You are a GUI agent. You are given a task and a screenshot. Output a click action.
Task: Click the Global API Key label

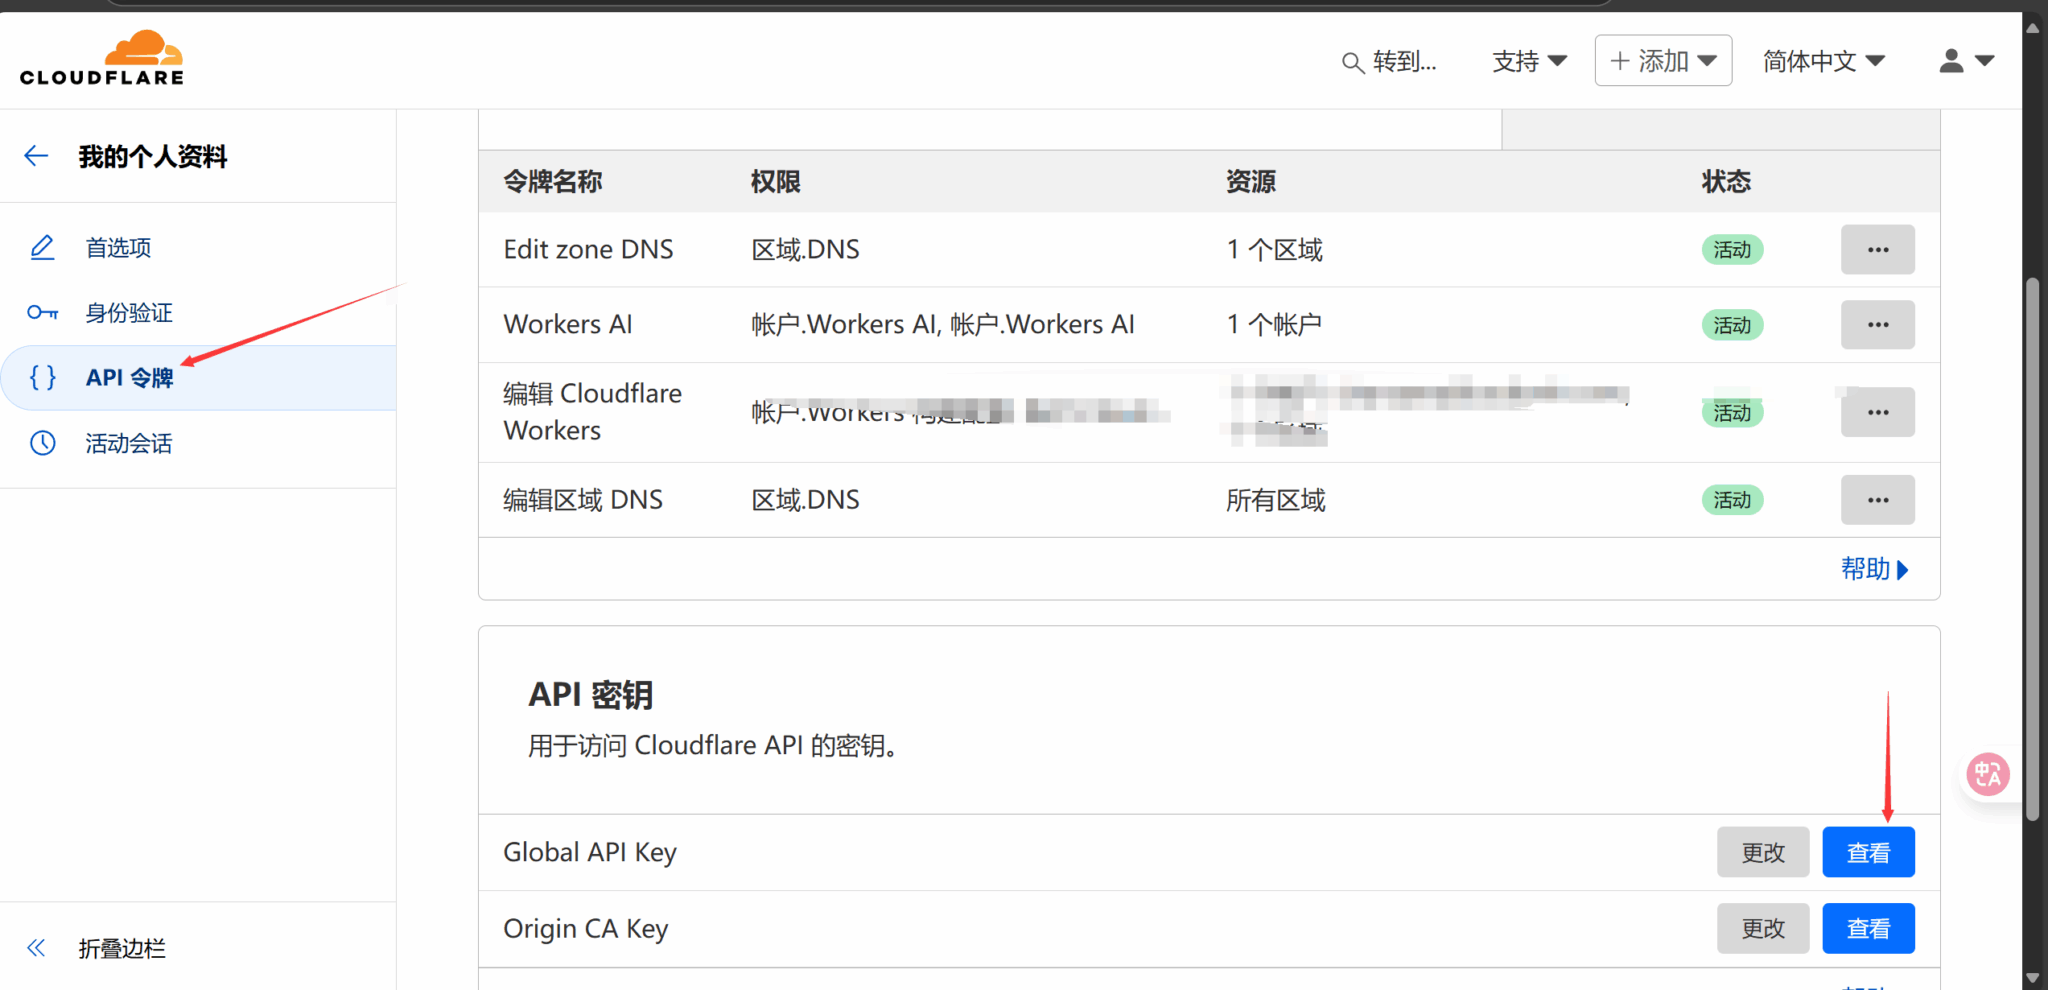pyautogui.click(x=590, y=852)
